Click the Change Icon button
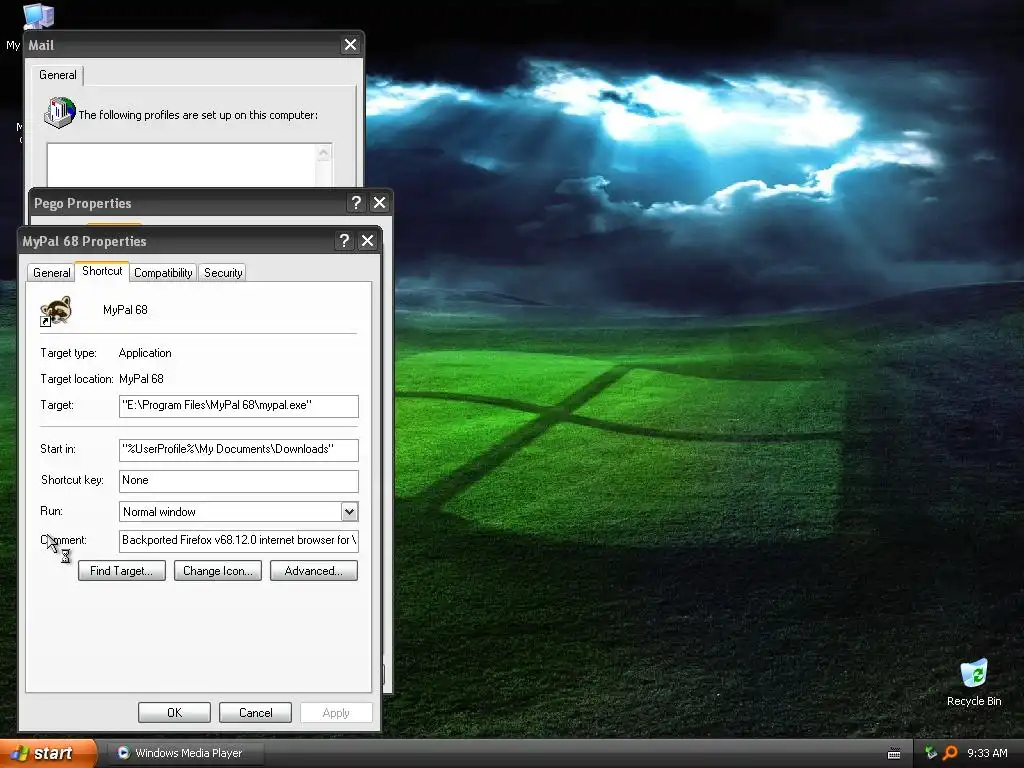 [217, 571]
